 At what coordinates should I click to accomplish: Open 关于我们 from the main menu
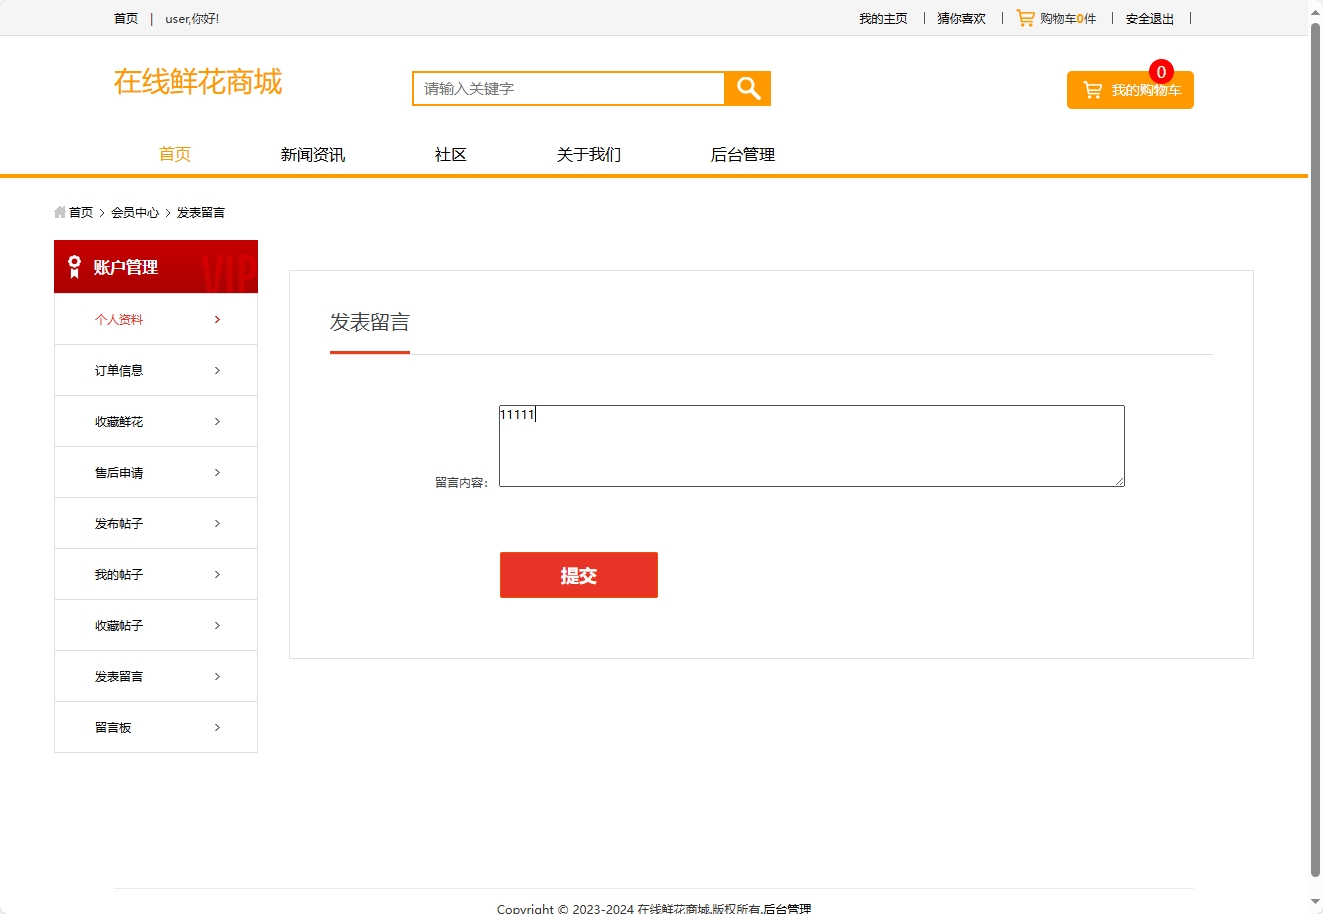[588, 154]
